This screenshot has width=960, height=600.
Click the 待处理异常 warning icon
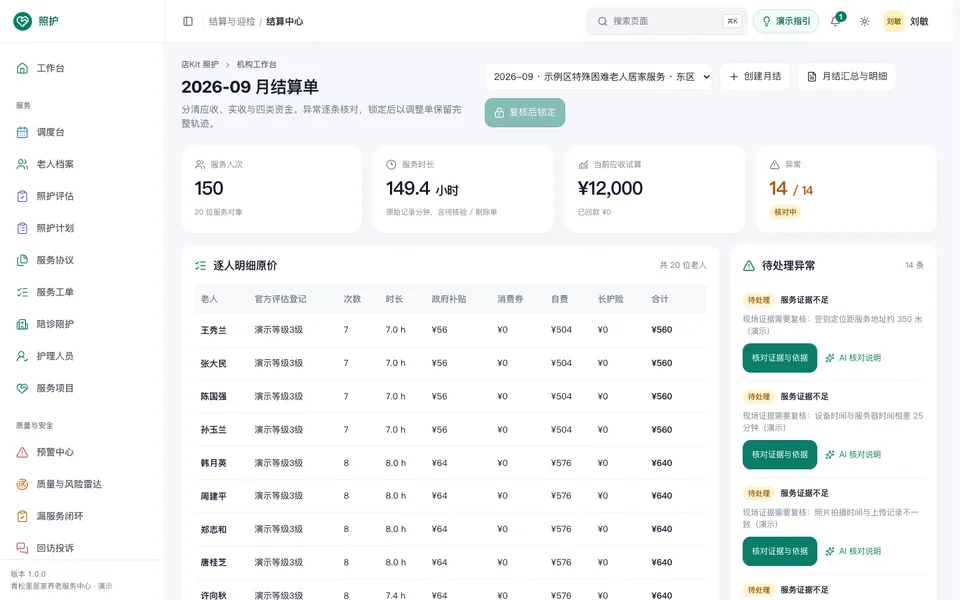pos(749,266)
